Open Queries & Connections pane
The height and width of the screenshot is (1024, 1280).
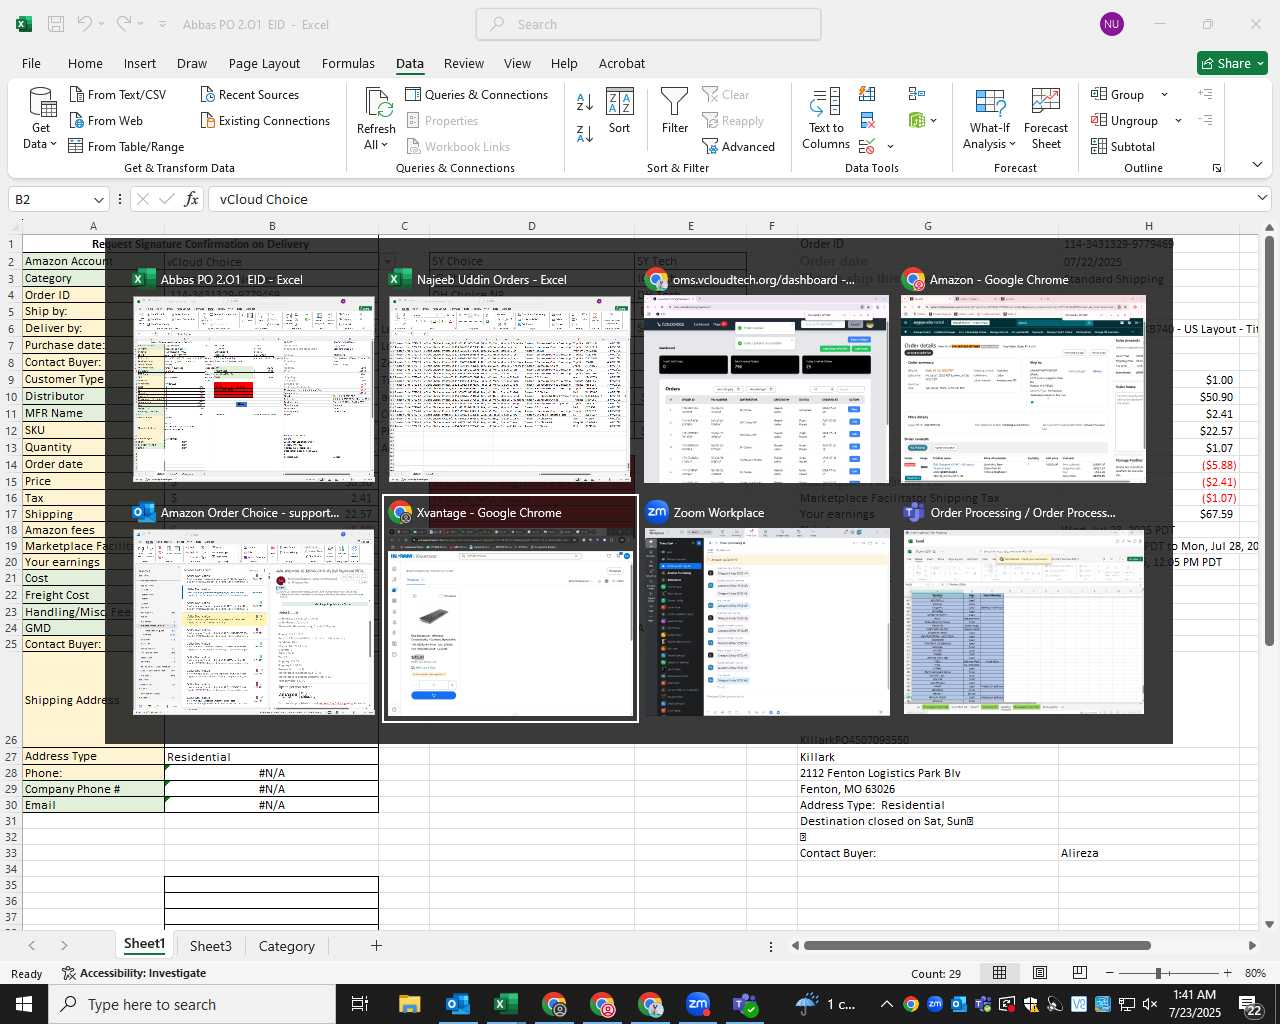tap(476, 94)
